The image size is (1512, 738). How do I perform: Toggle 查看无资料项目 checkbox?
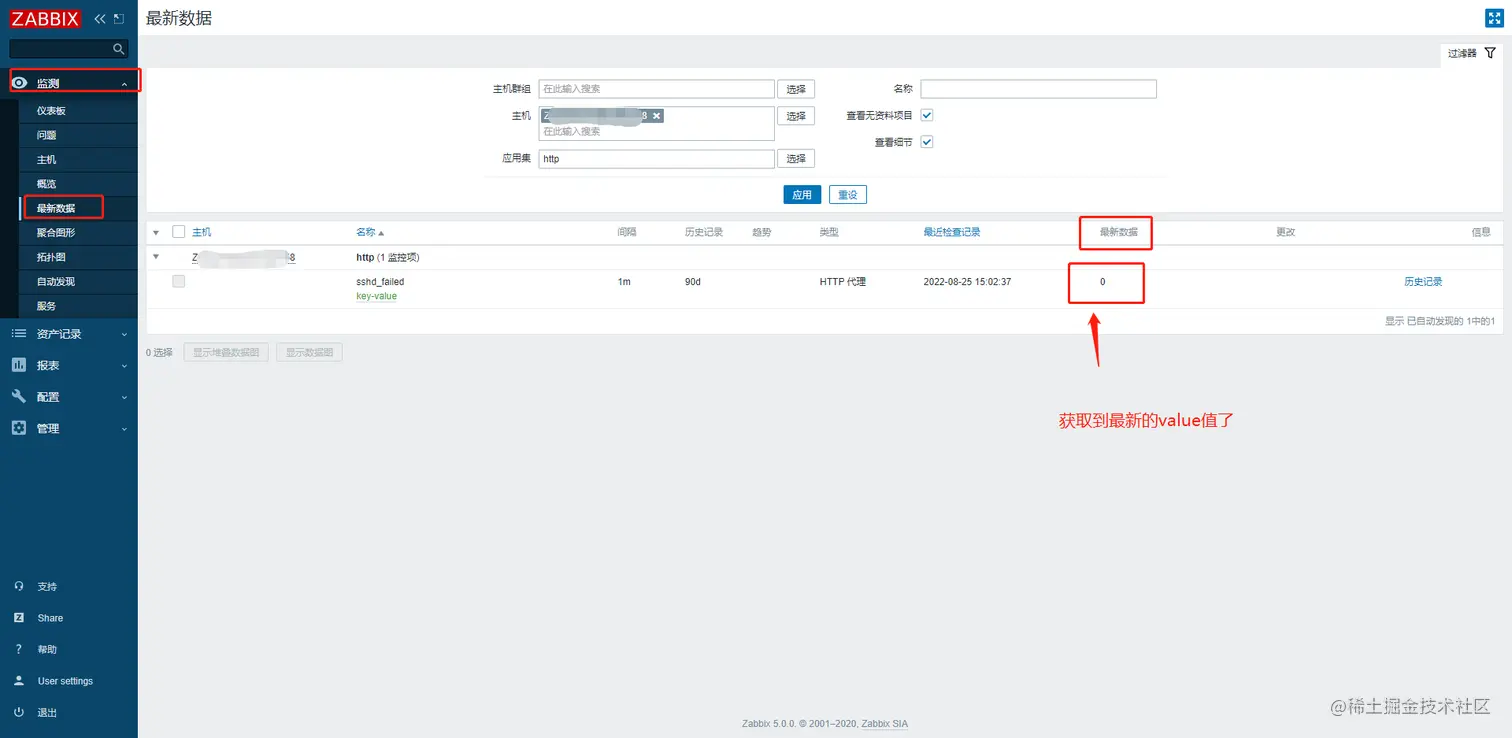coord(927,115)
